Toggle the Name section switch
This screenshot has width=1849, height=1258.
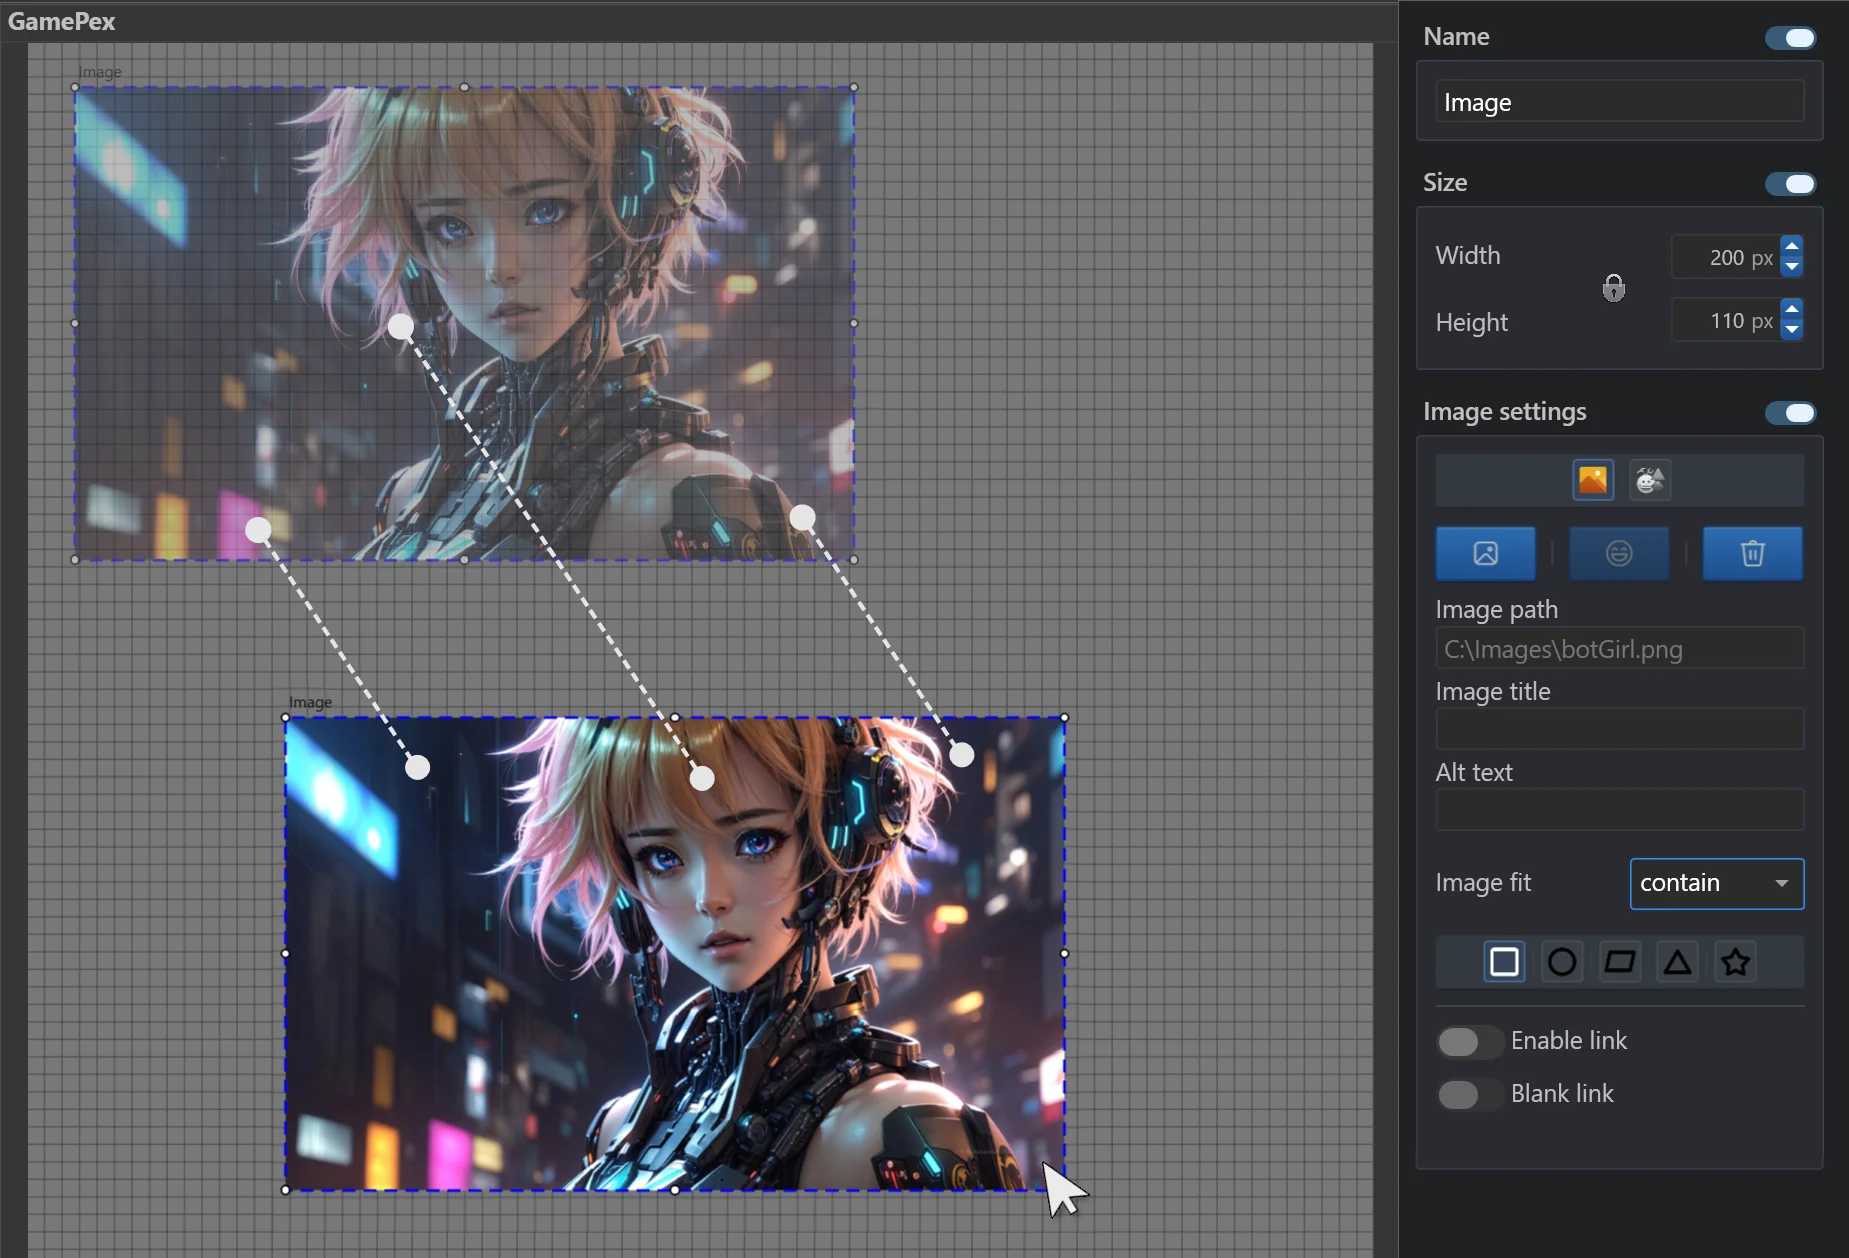coord(1790,38)
